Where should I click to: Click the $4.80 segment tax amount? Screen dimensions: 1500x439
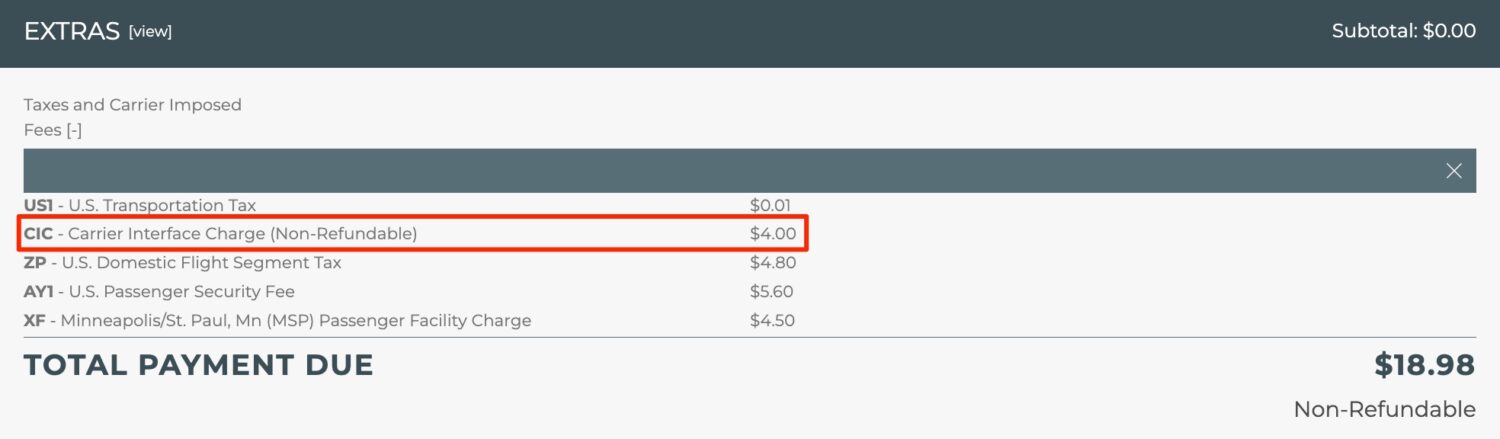point(773,263)
